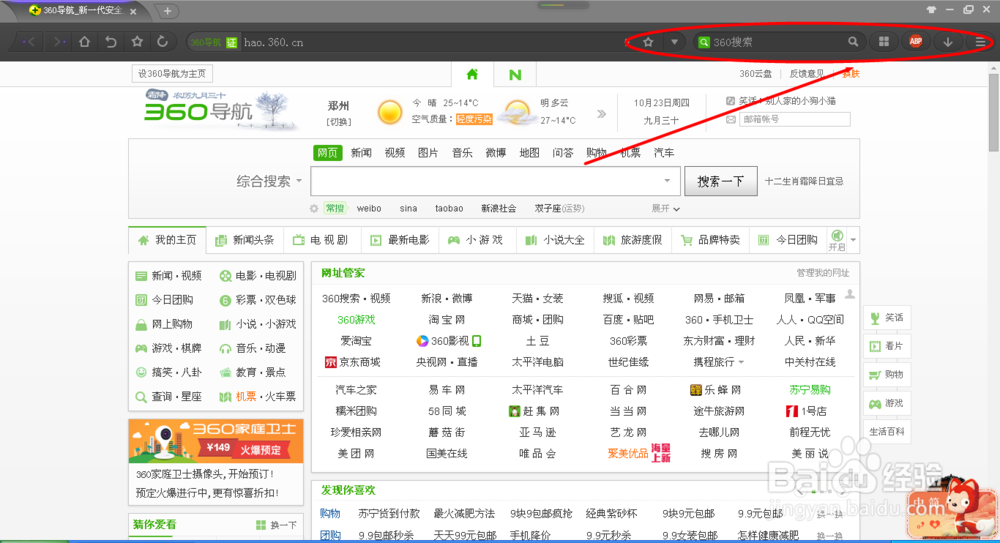Image resolution: width=1000 pixels, height=543 pixels.
Task: Click 设360导航为主页 button
Action: [x=172, y=73]
